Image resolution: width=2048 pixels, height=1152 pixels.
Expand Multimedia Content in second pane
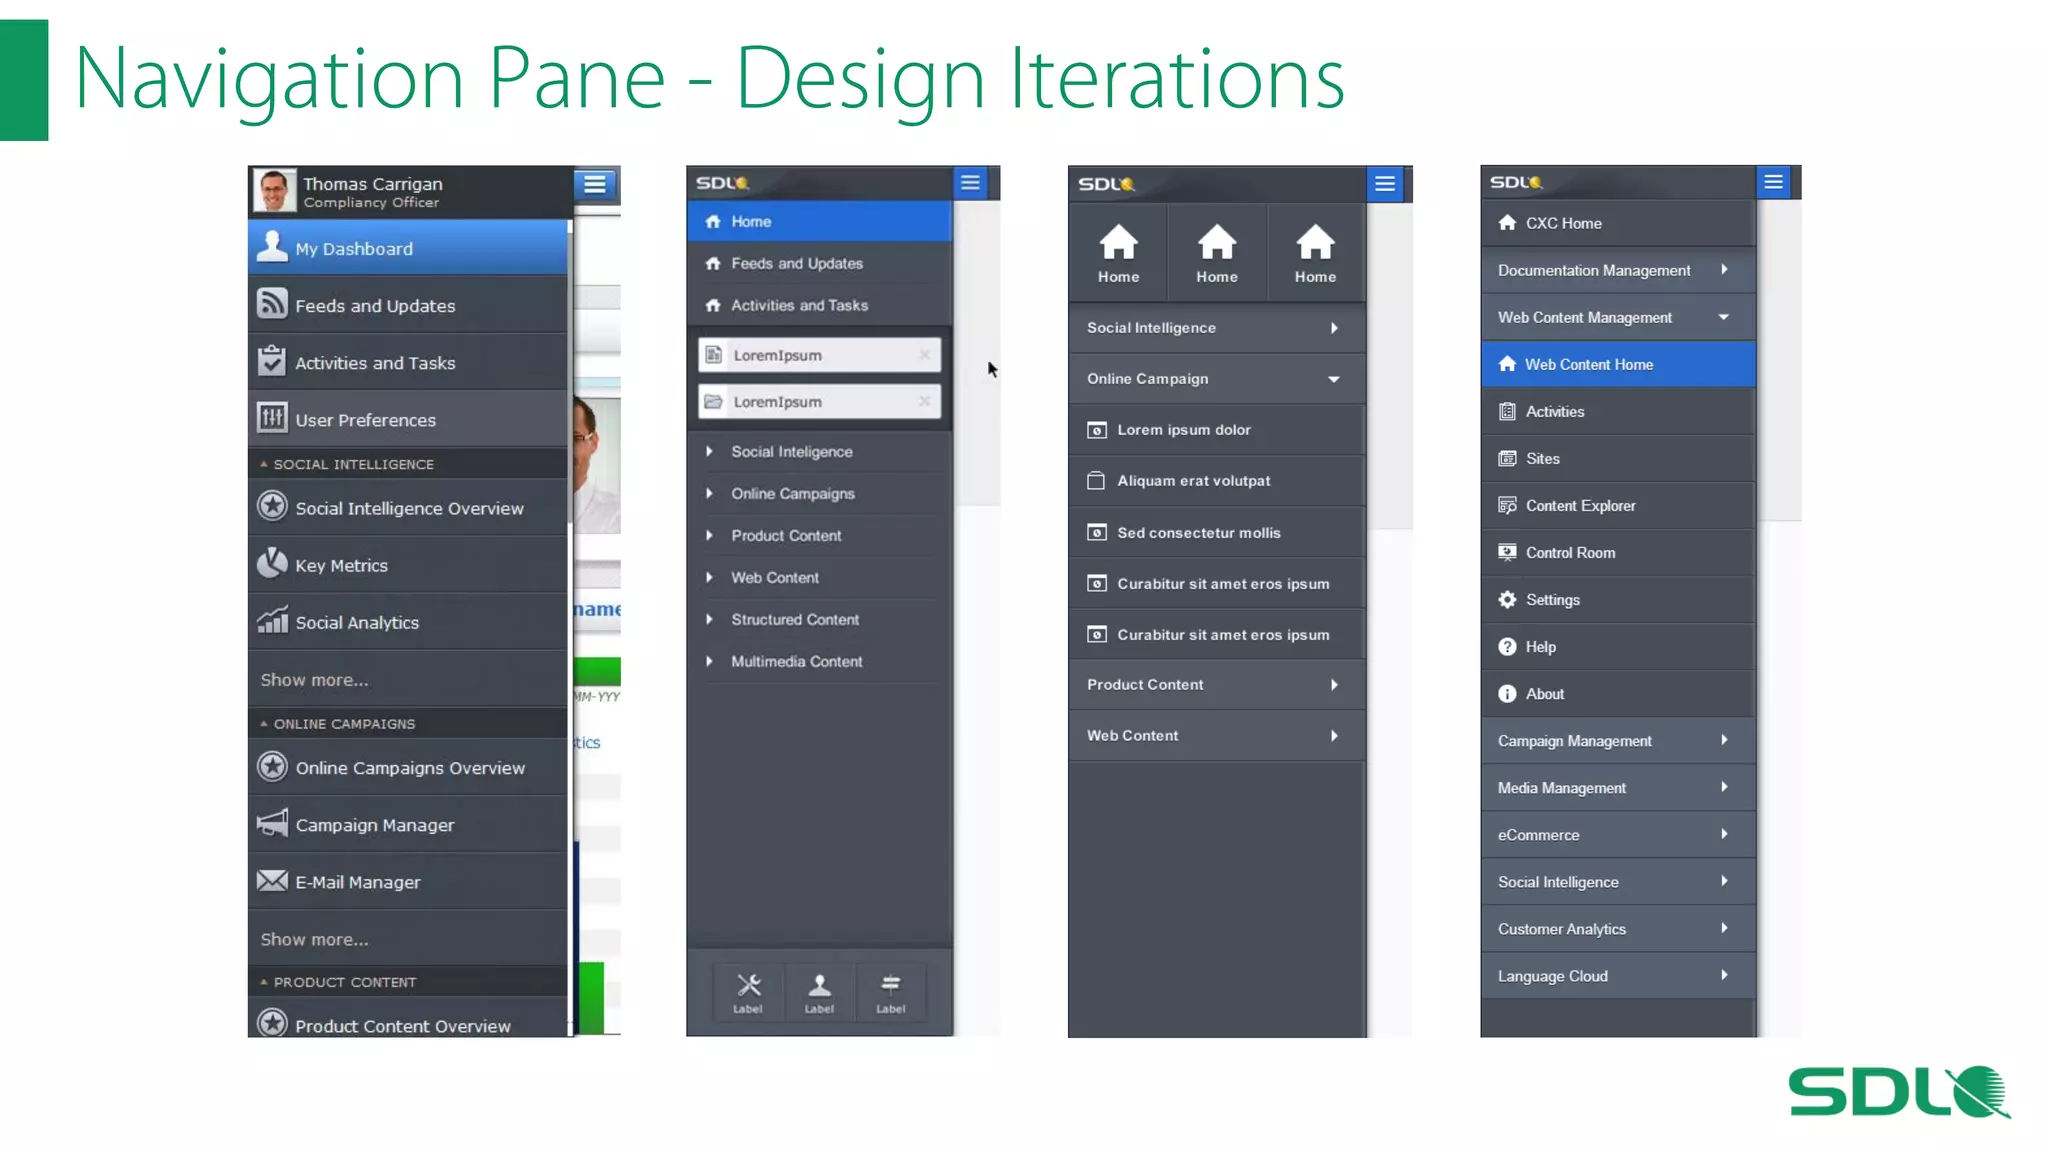819,661
